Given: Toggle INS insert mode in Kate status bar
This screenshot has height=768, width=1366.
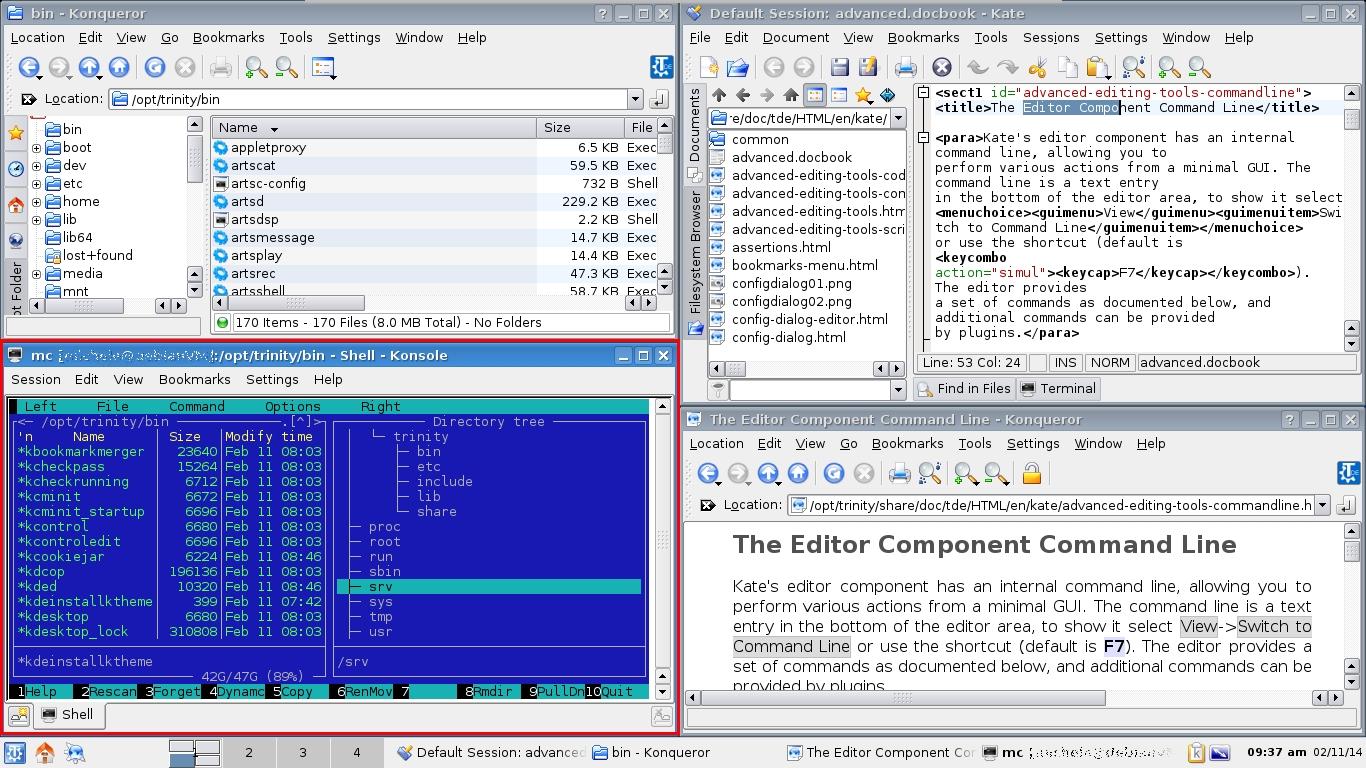Looking at the screenshot, I should click(1066, 363).
